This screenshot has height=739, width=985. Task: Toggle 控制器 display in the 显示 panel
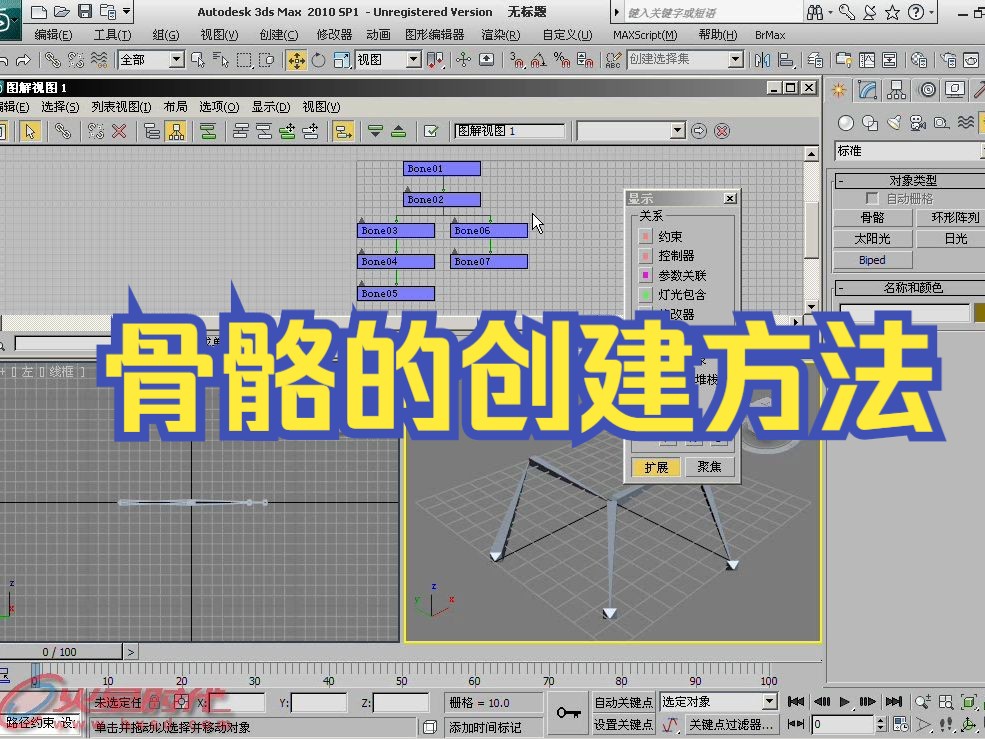coord(645,254)
